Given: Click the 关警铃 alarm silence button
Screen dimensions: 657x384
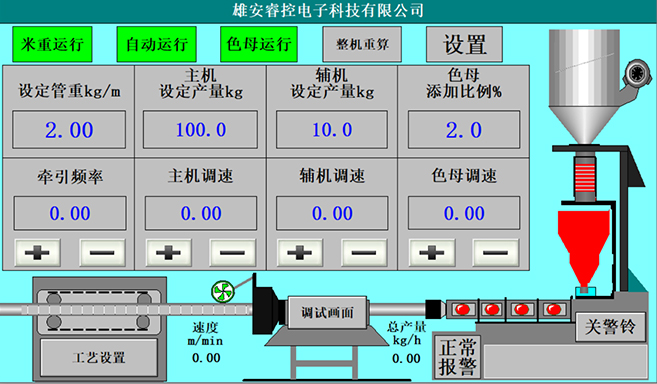Looking at the screenshot, I should point(610,327).
